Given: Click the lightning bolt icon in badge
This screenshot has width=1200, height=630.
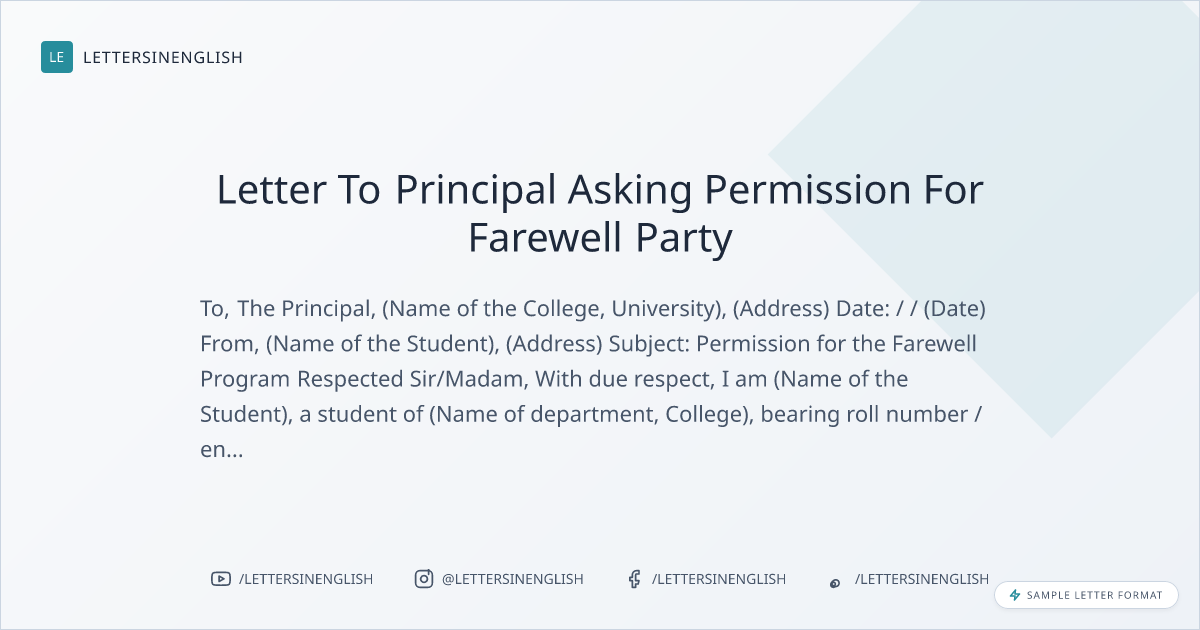Looking at the screenshot, I should click(1015, 595).
